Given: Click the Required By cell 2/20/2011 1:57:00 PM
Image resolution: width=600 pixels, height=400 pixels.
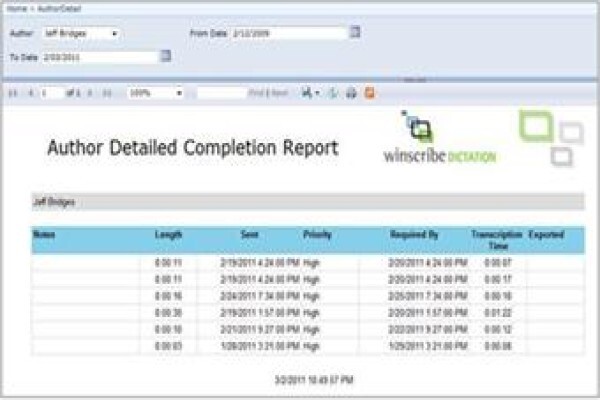Looking at the screenshot, I should coord(428,313).
